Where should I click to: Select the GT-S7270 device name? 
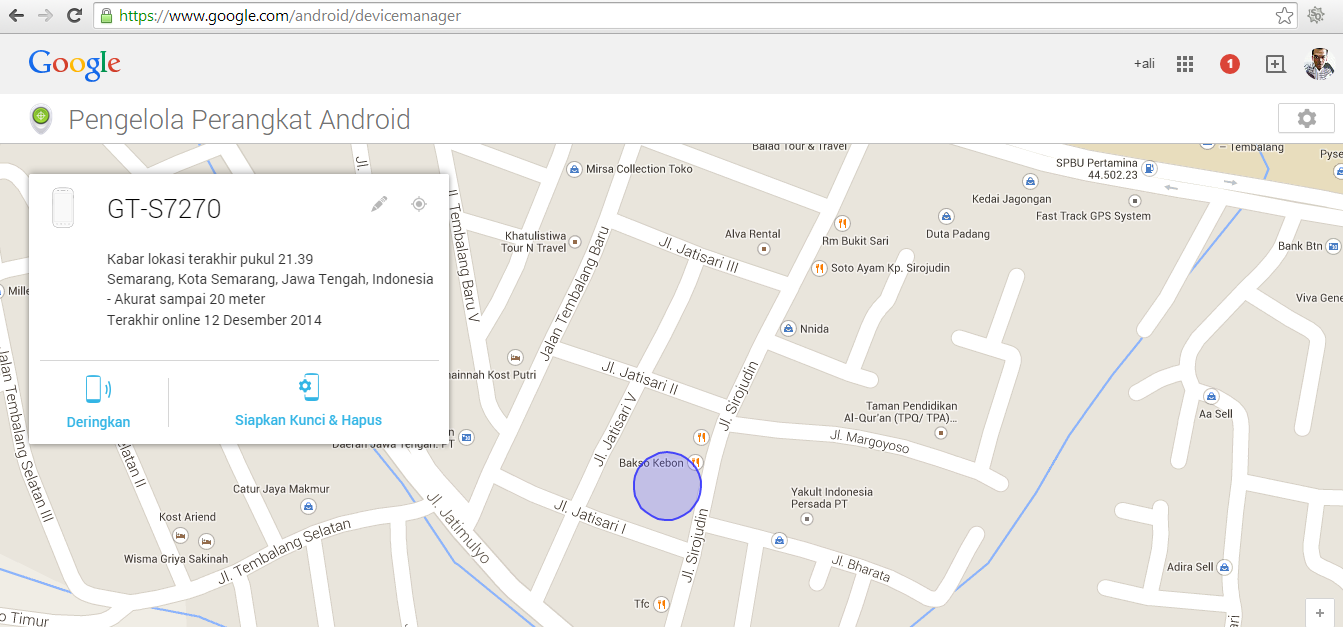(x=164, y=209)
